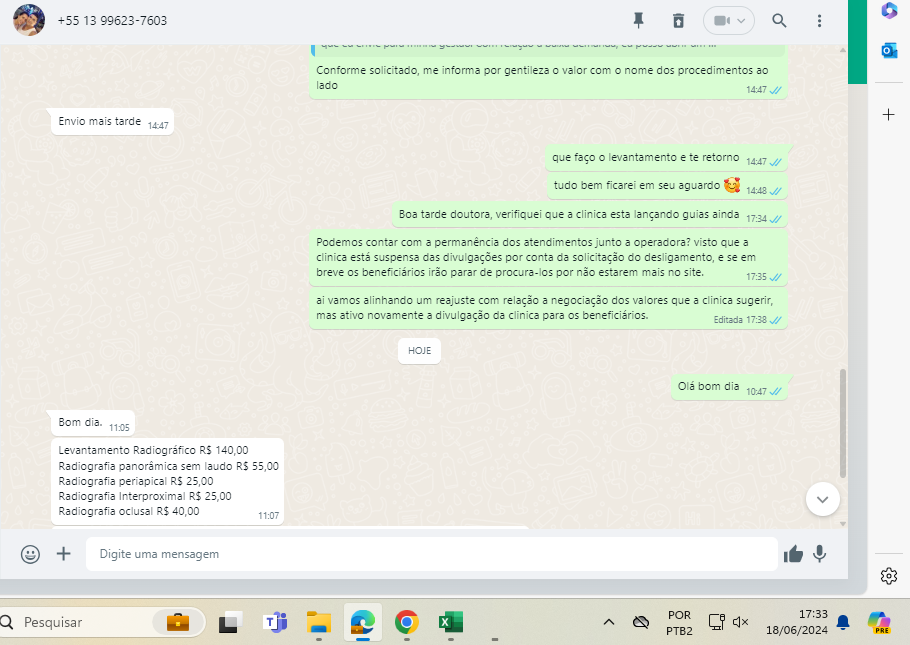
Task: Open Excel from the taskbar
Action: pos(451,622)
